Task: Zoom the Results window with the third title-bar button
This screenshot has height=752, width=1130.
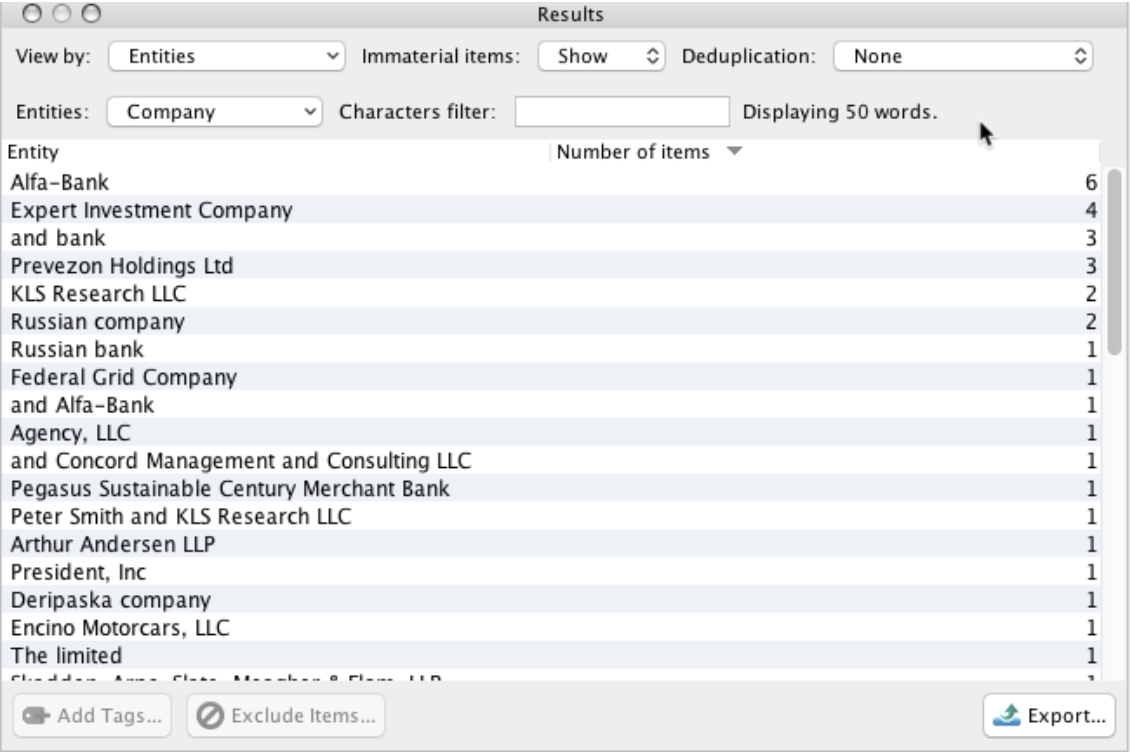Action: 92,13
